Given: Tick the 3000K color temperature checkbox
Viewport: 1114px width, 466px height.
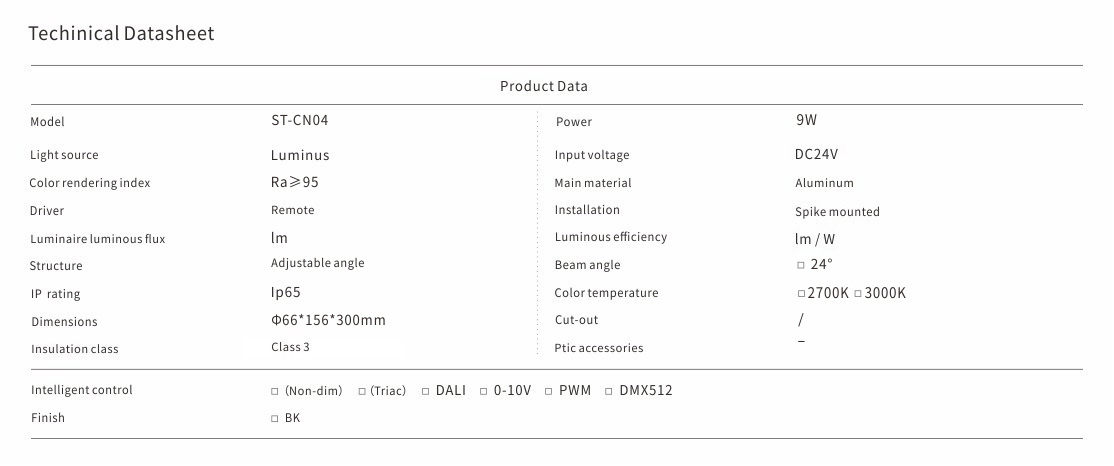Looking at the screenshot, I should click(x=857, y=294).
